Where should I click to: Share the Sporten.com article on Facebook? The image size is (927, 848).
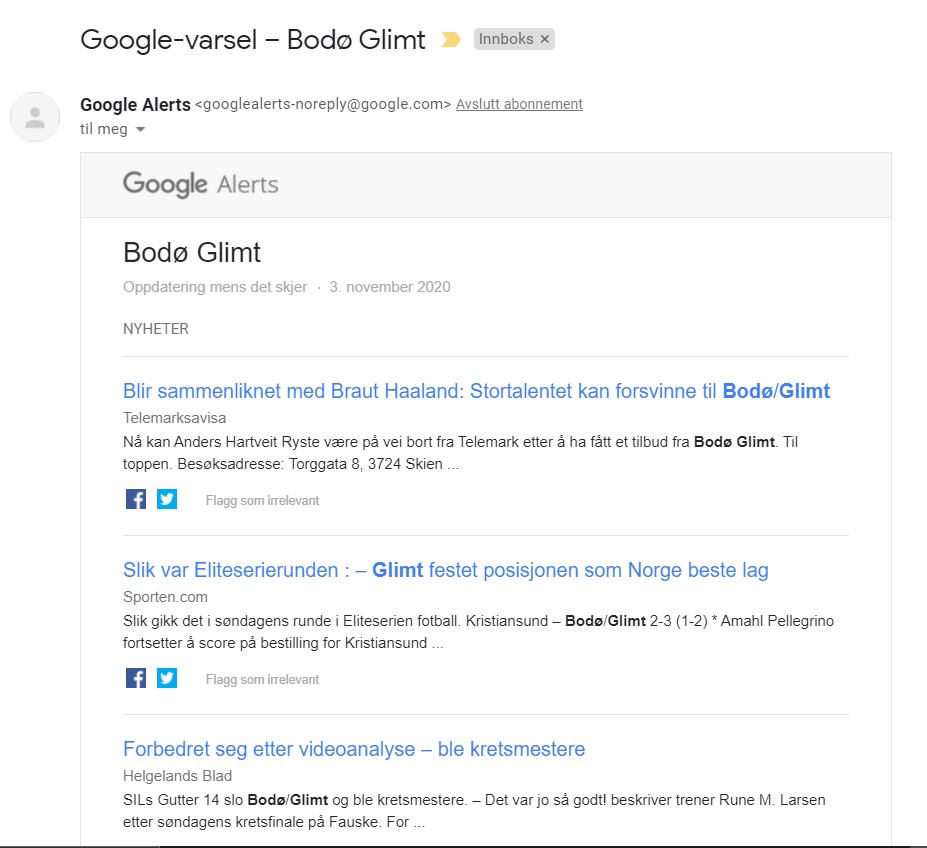136,678
